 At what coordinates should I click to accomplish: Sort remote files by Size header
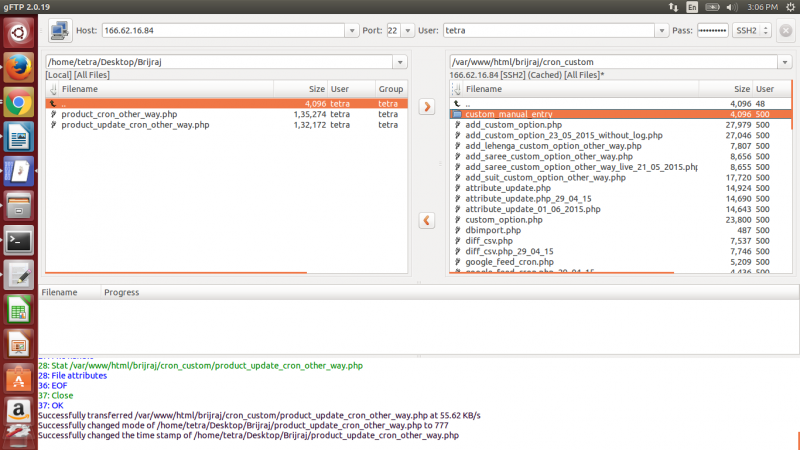[x=726, y=89]
